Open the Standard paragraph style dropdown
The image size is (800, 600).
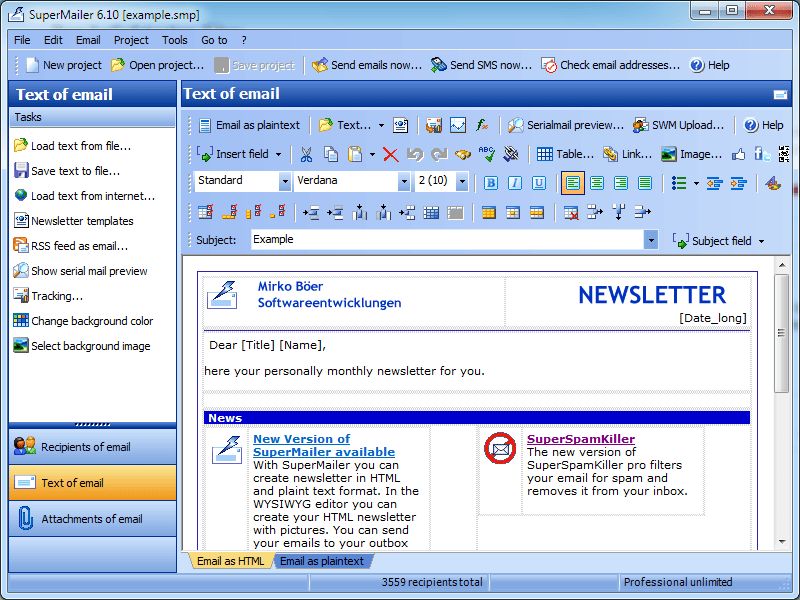click(285, 181)
